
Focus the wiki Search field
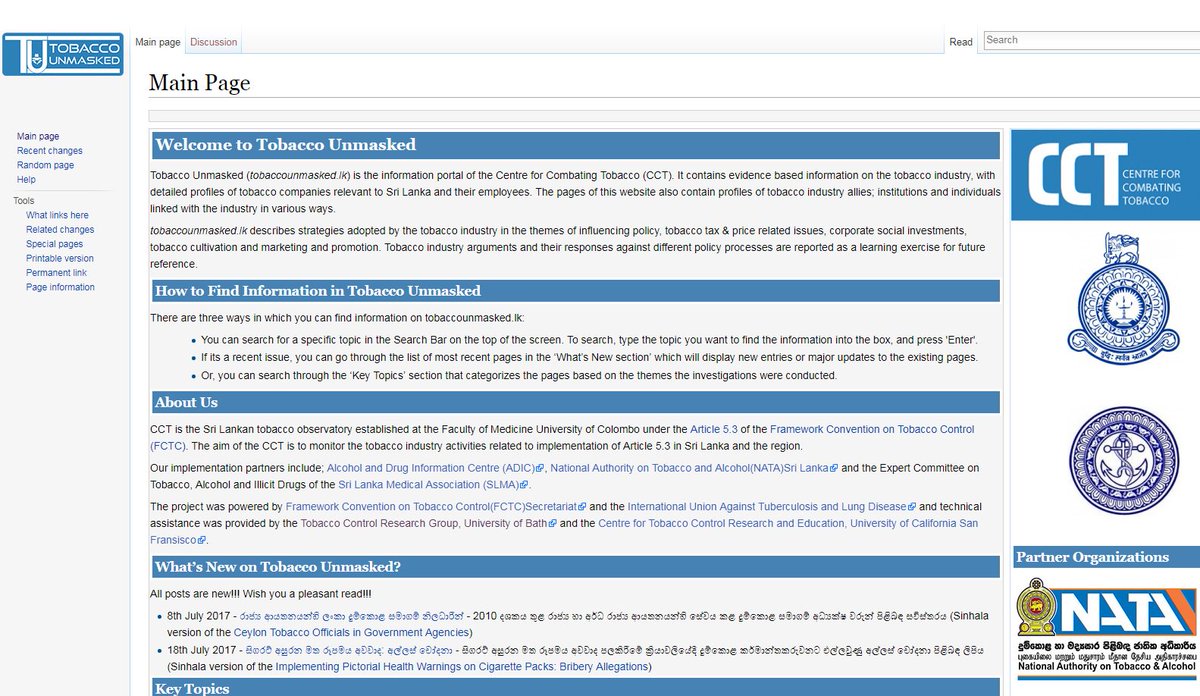coord(1090,40)
